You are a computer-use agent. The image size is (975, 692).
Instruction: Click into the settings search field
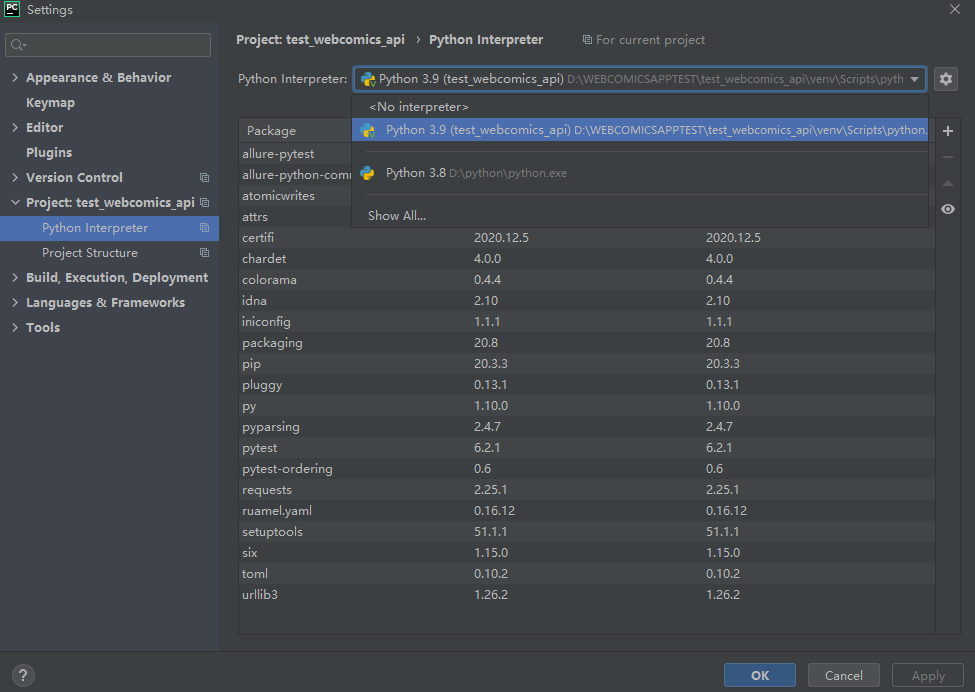(108, 45)
